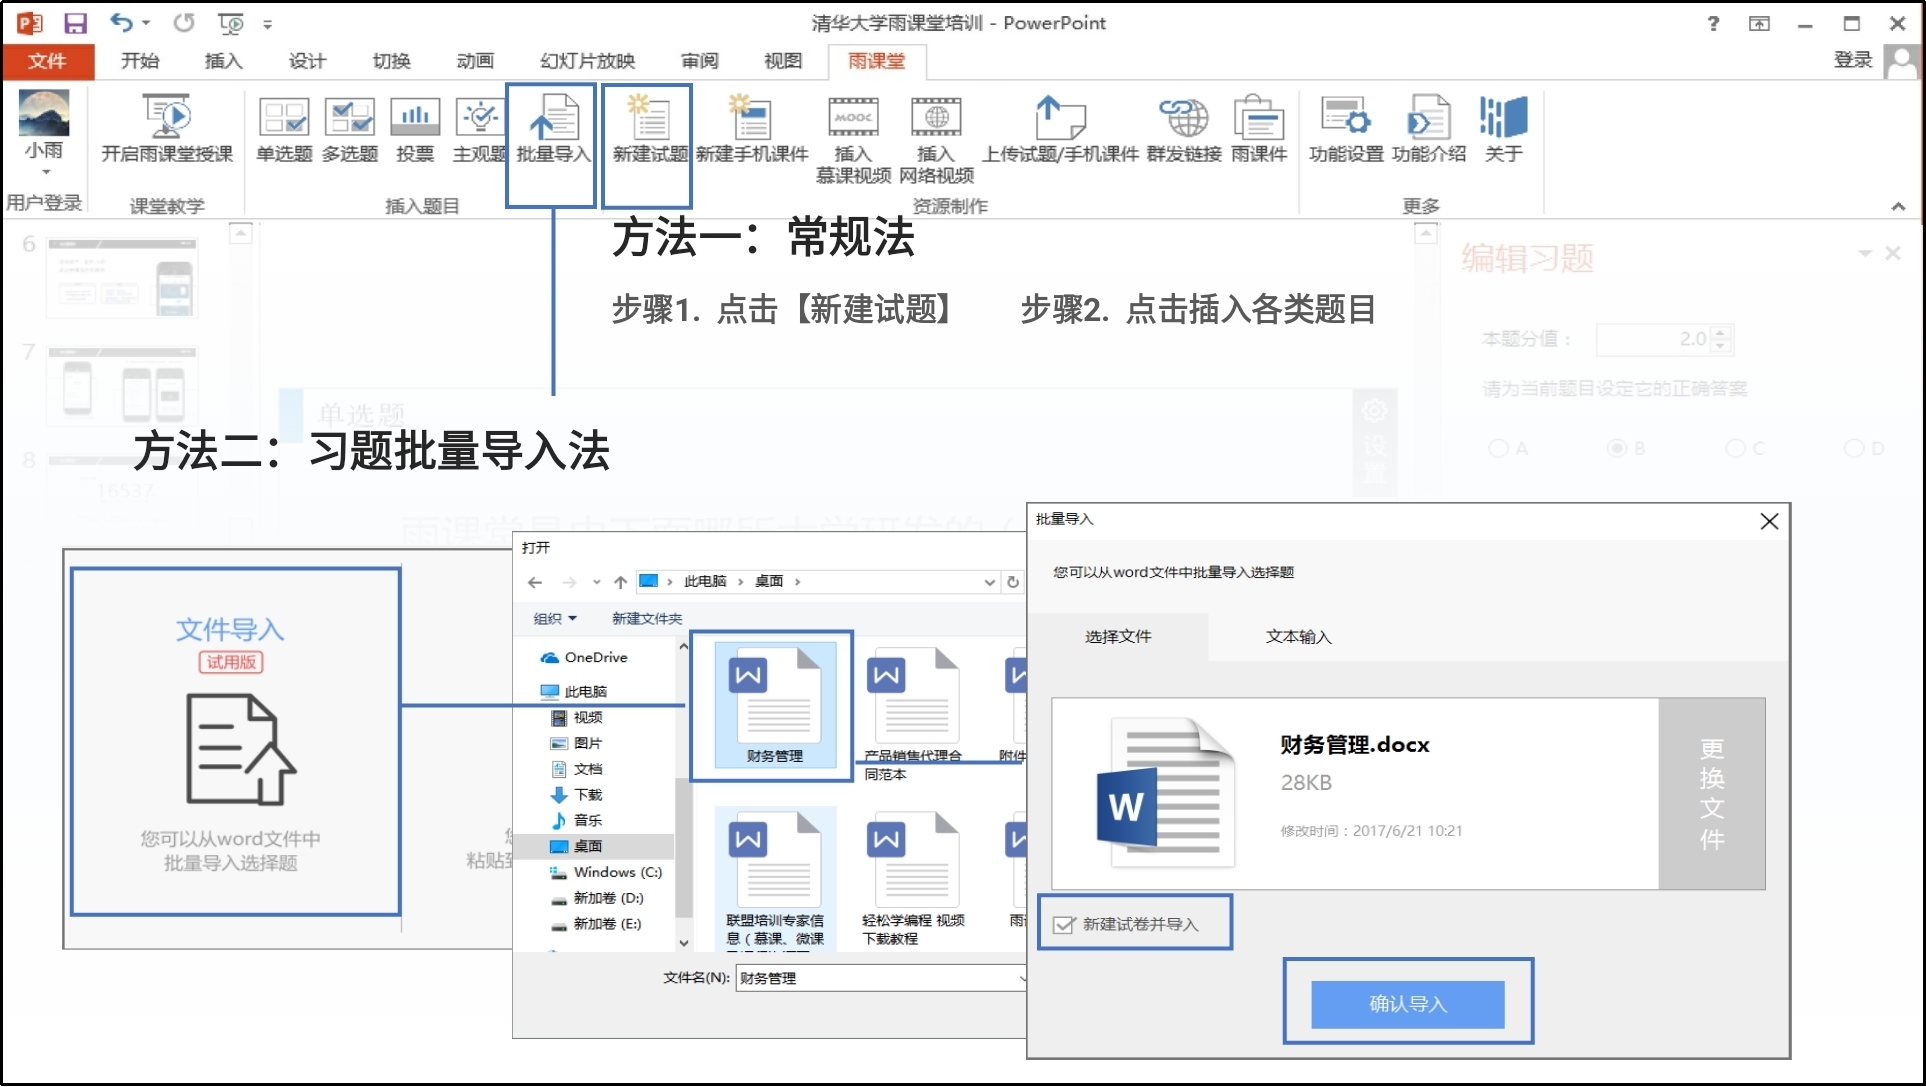The height and width of the screenshot is (1087, 1926).
Task: Open the undo history dropdown arrow
Action: coord(146,22)
